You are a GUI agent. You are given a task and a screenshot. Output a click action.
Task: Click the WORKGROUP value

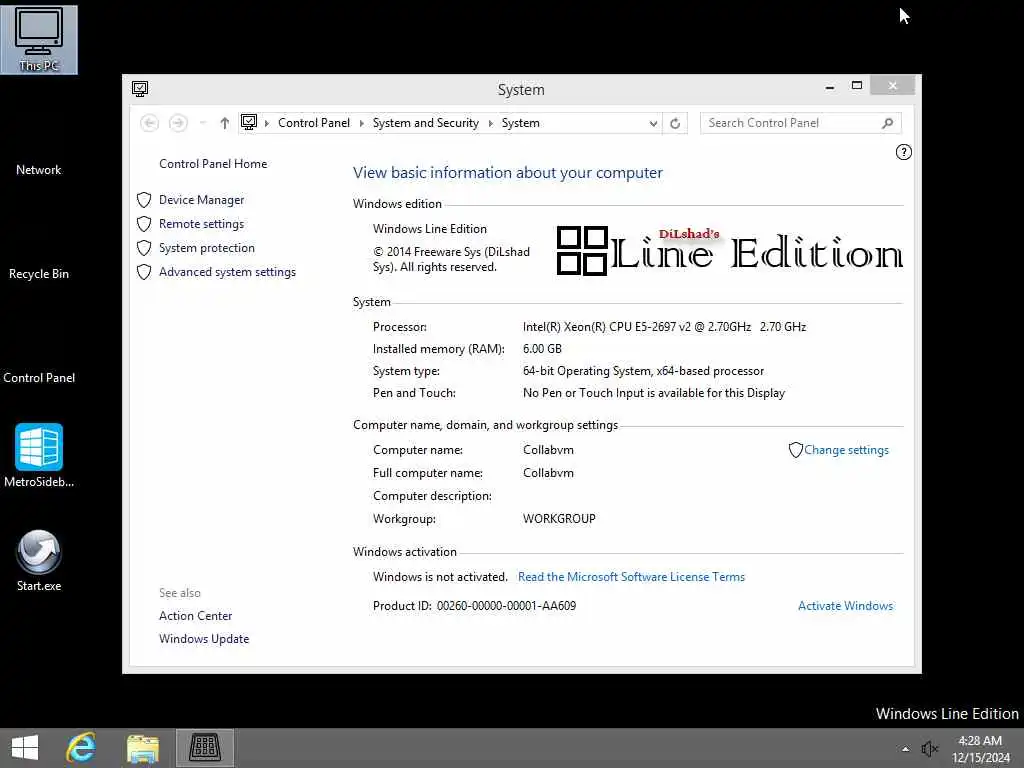coord(559,519)
